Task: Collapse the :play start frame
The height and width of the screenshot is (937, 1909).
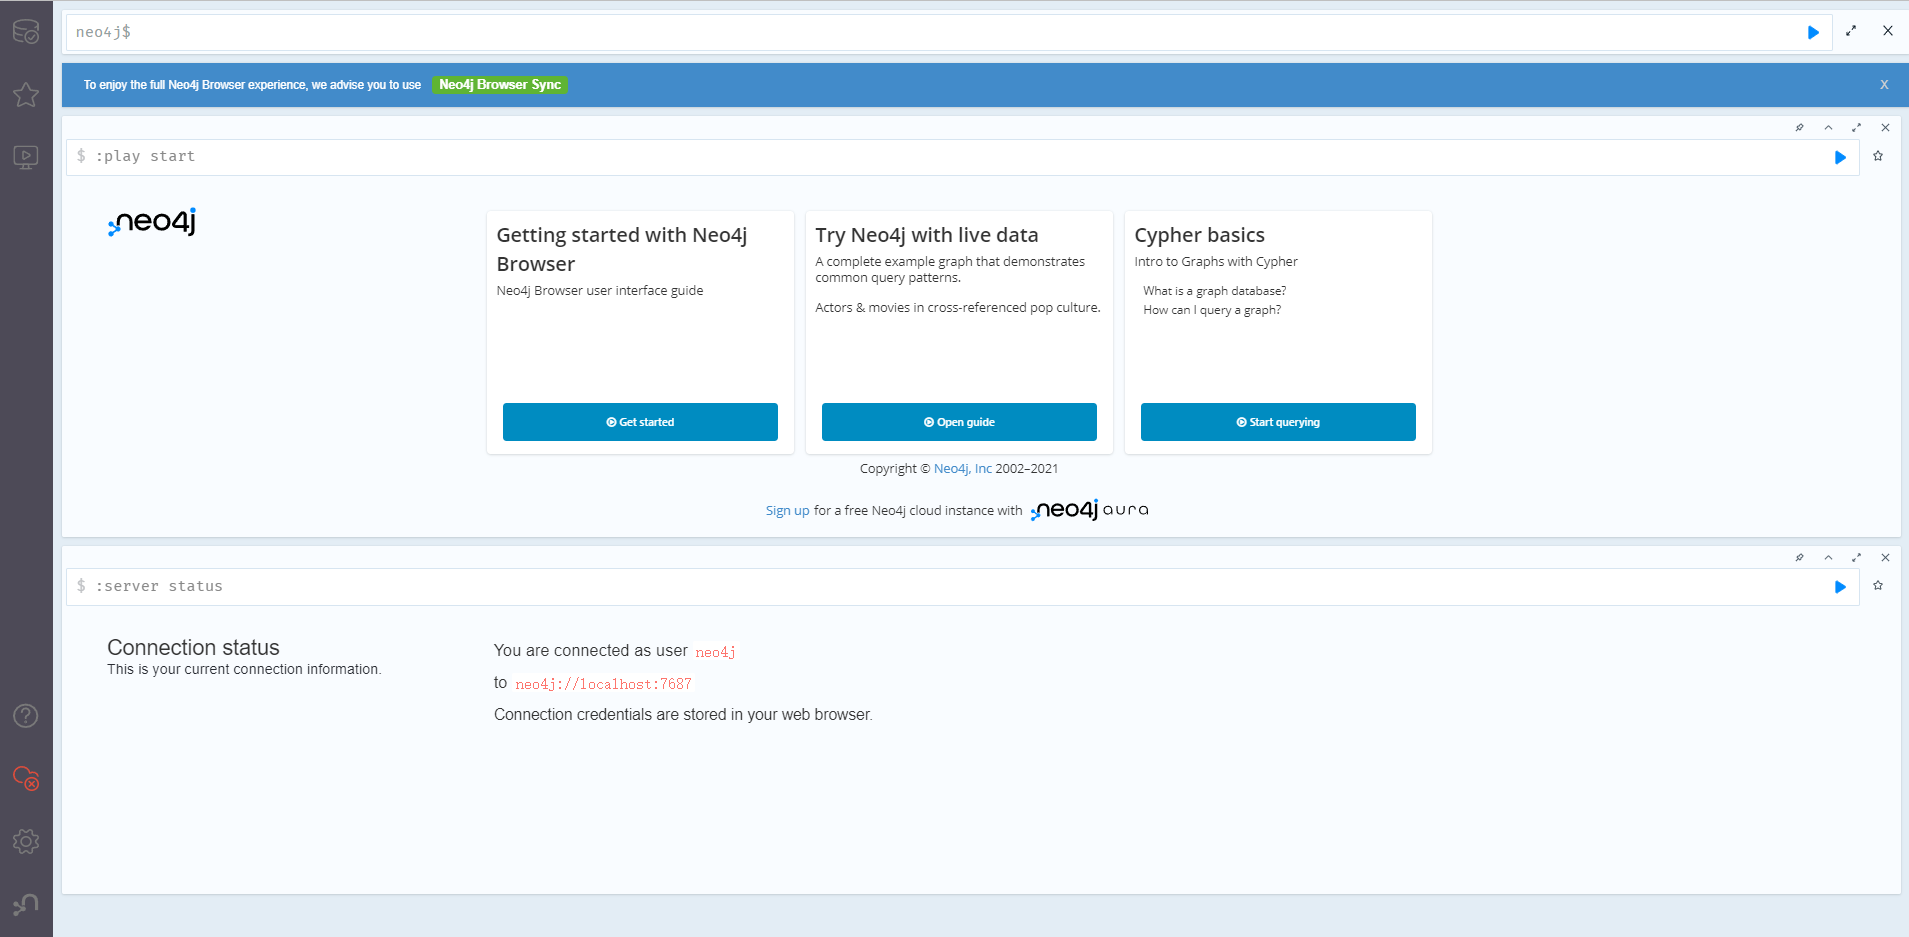Action: (x=1828, y=127)
